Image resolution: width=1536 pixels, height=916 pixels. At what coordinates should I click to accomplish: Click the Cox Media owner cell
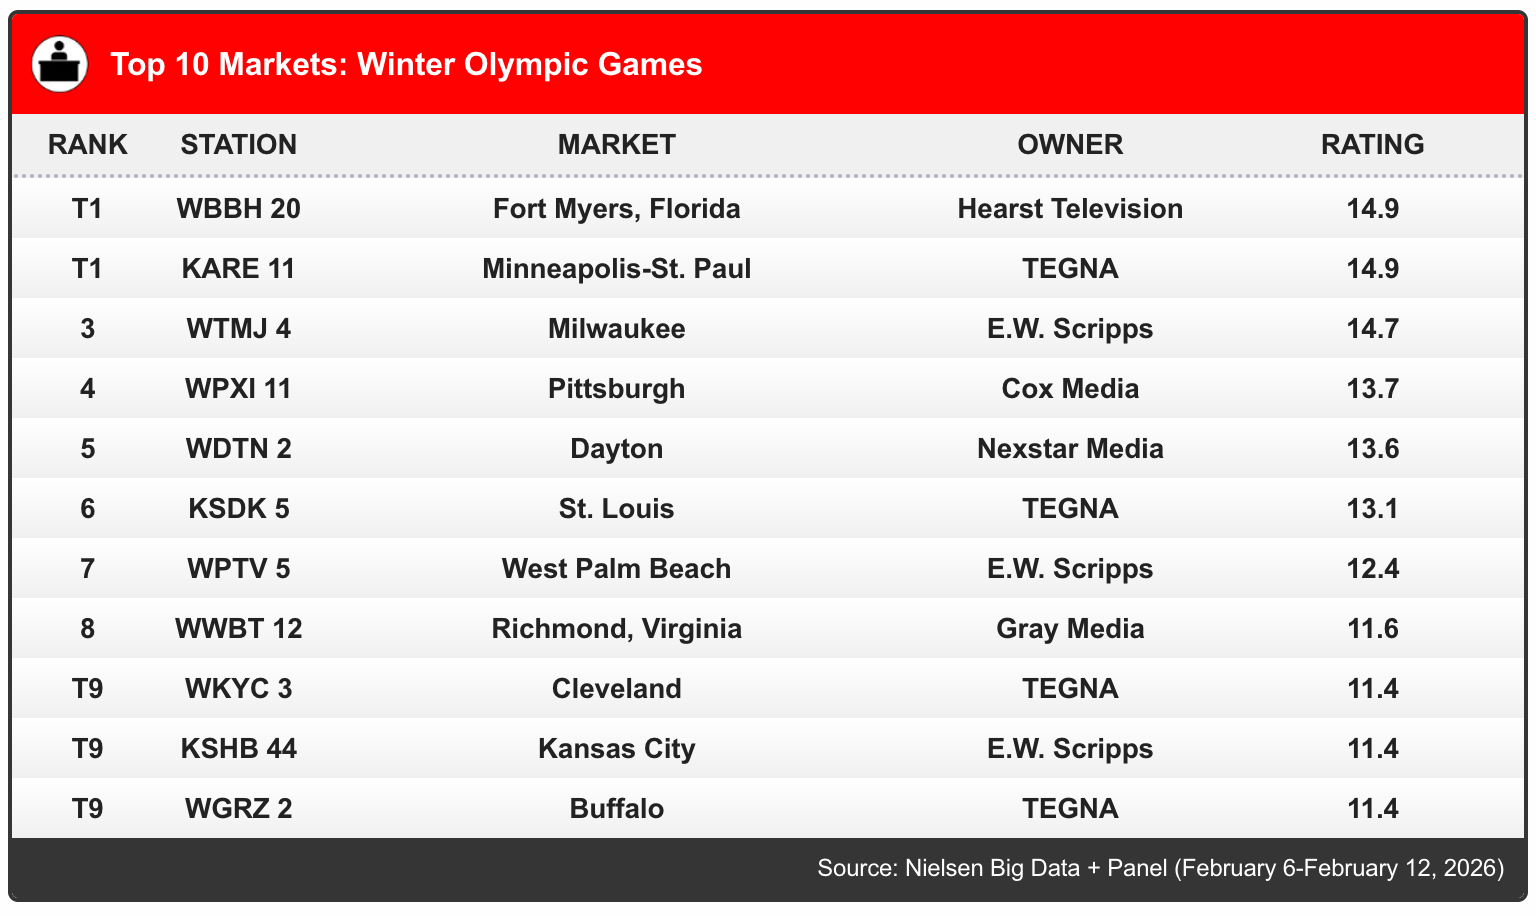click(1070, 388)
